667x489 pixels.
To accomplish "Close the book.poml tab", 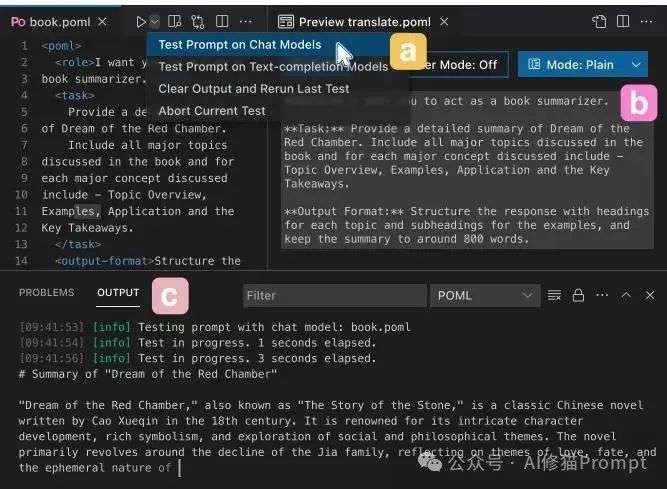I will point(102,21).
